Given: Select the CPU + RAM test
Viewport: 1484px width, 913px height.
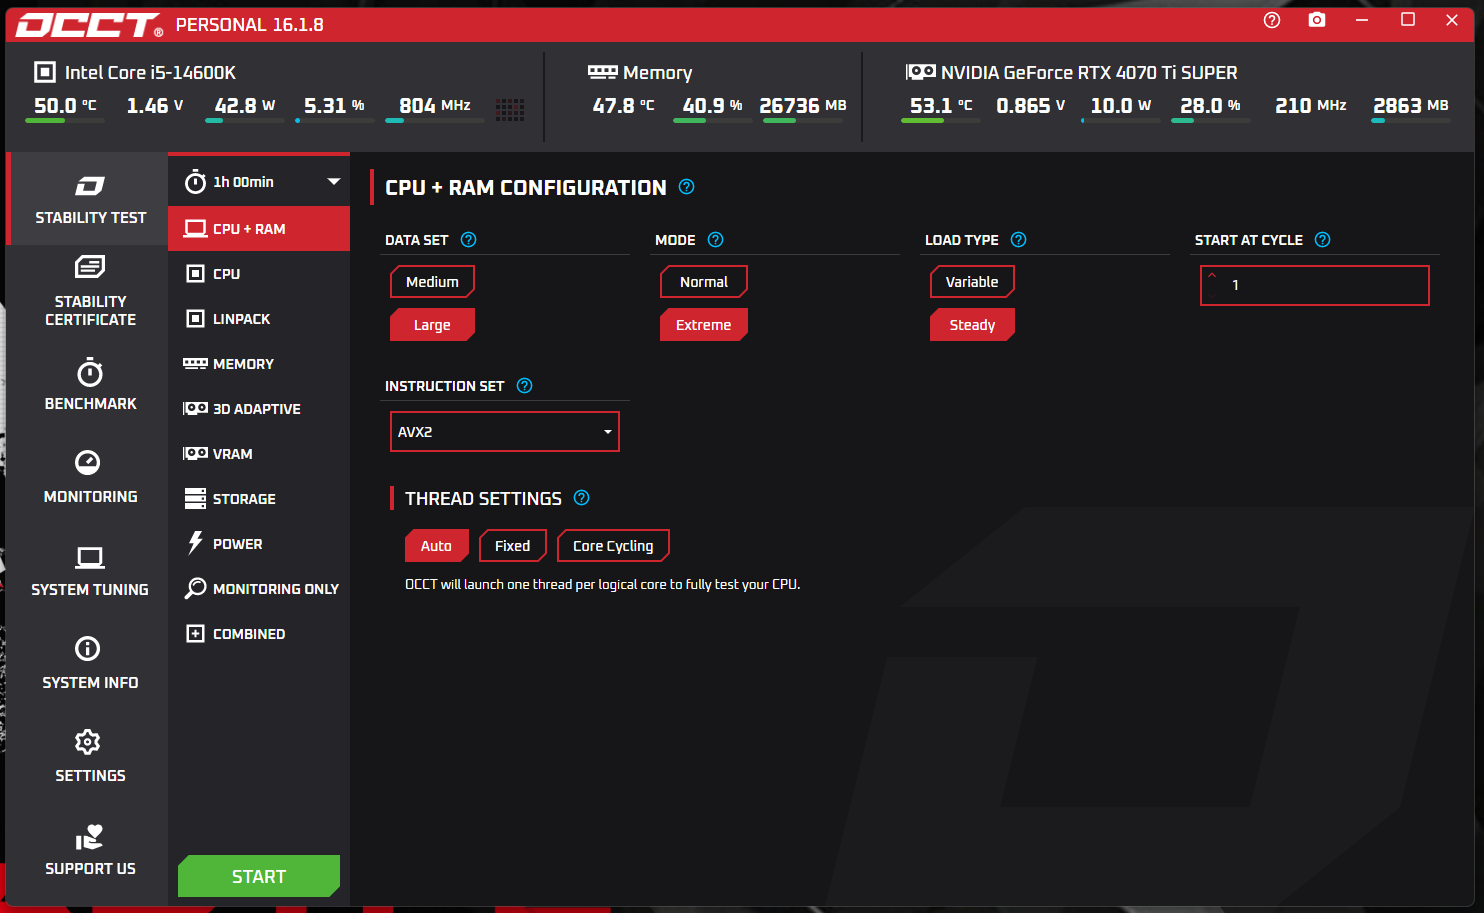Looking at the screenshot, I should tap(259, 229).
